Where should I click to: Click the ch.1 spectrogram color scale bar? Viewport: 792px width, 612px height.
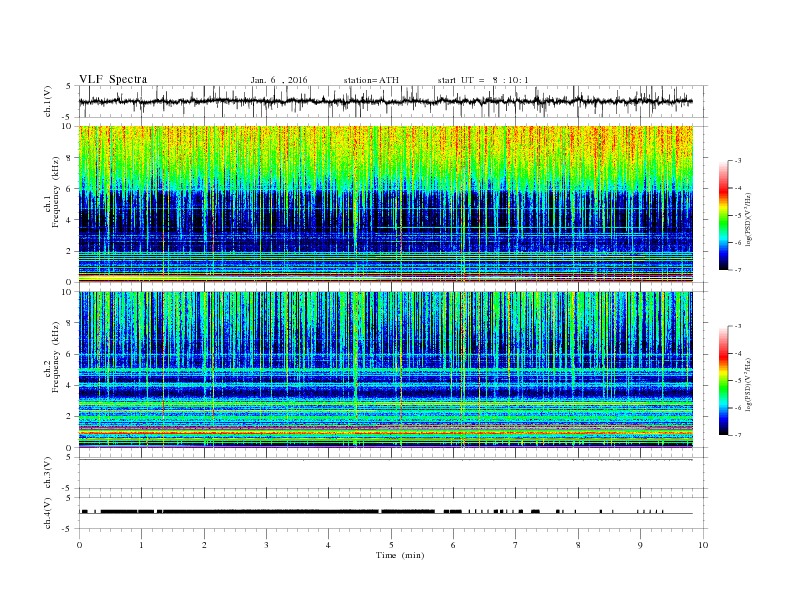tap(723, 215)
